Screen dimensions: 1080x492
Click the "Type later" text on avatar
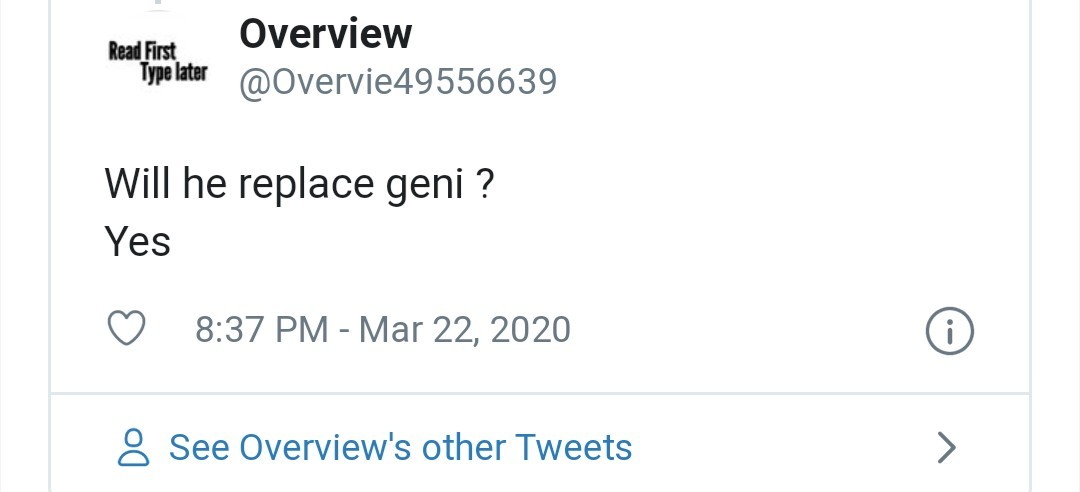[x=173, y=73]
